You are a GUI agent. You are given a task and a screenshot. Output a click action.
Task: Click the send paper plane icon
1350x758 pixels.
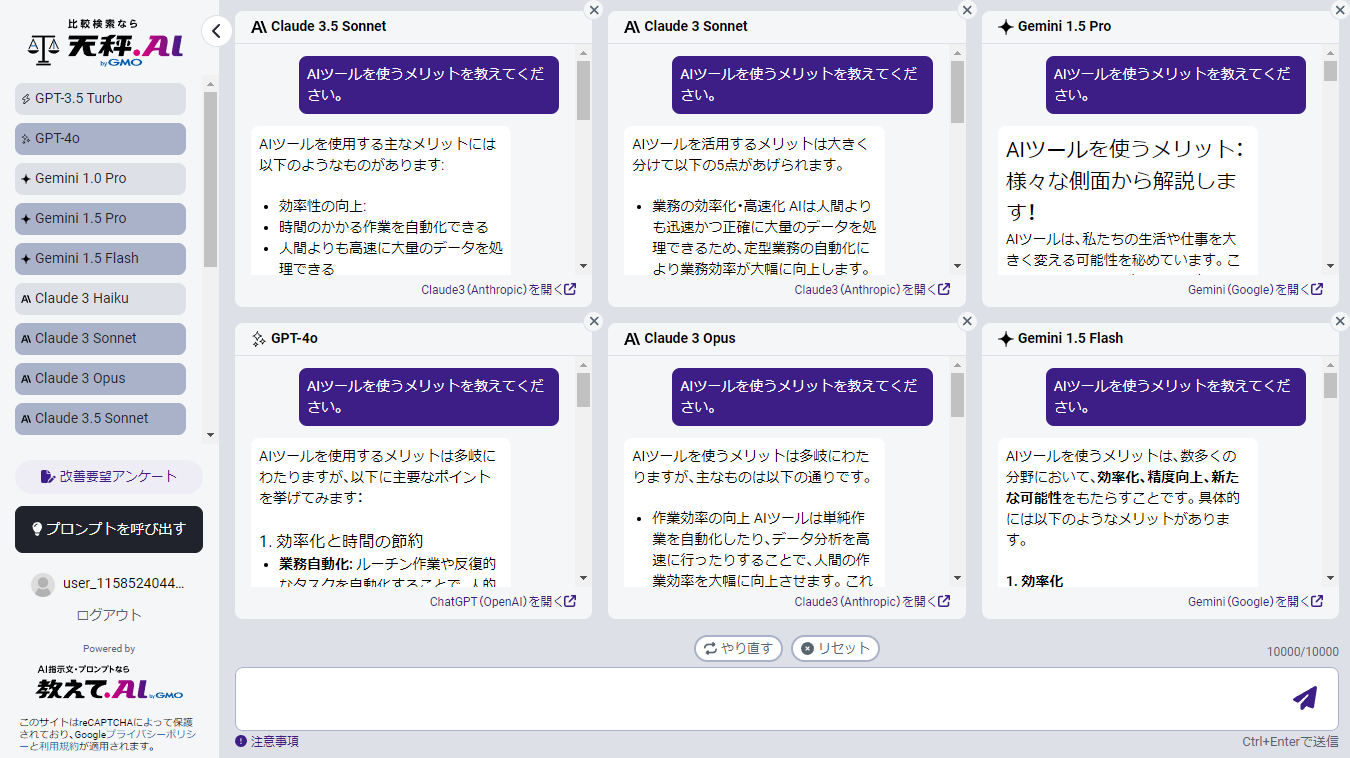[x=1304, y=698]
